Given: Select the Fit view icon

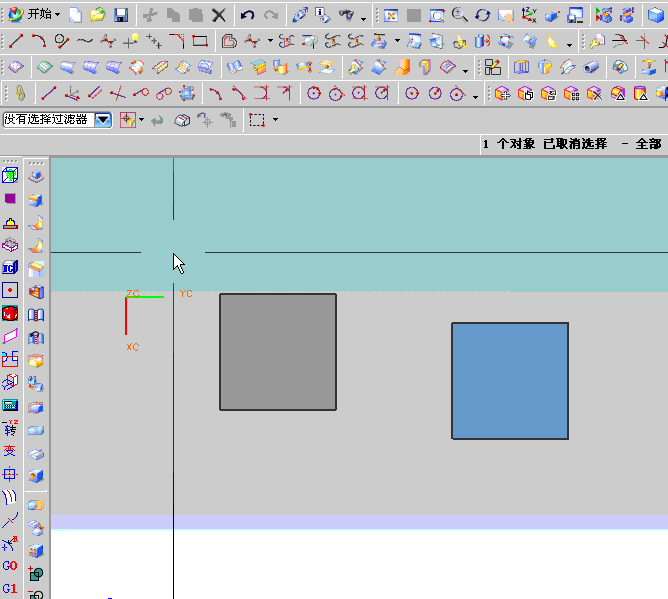Looking at the screenshot, I should [x=391, y=15].
